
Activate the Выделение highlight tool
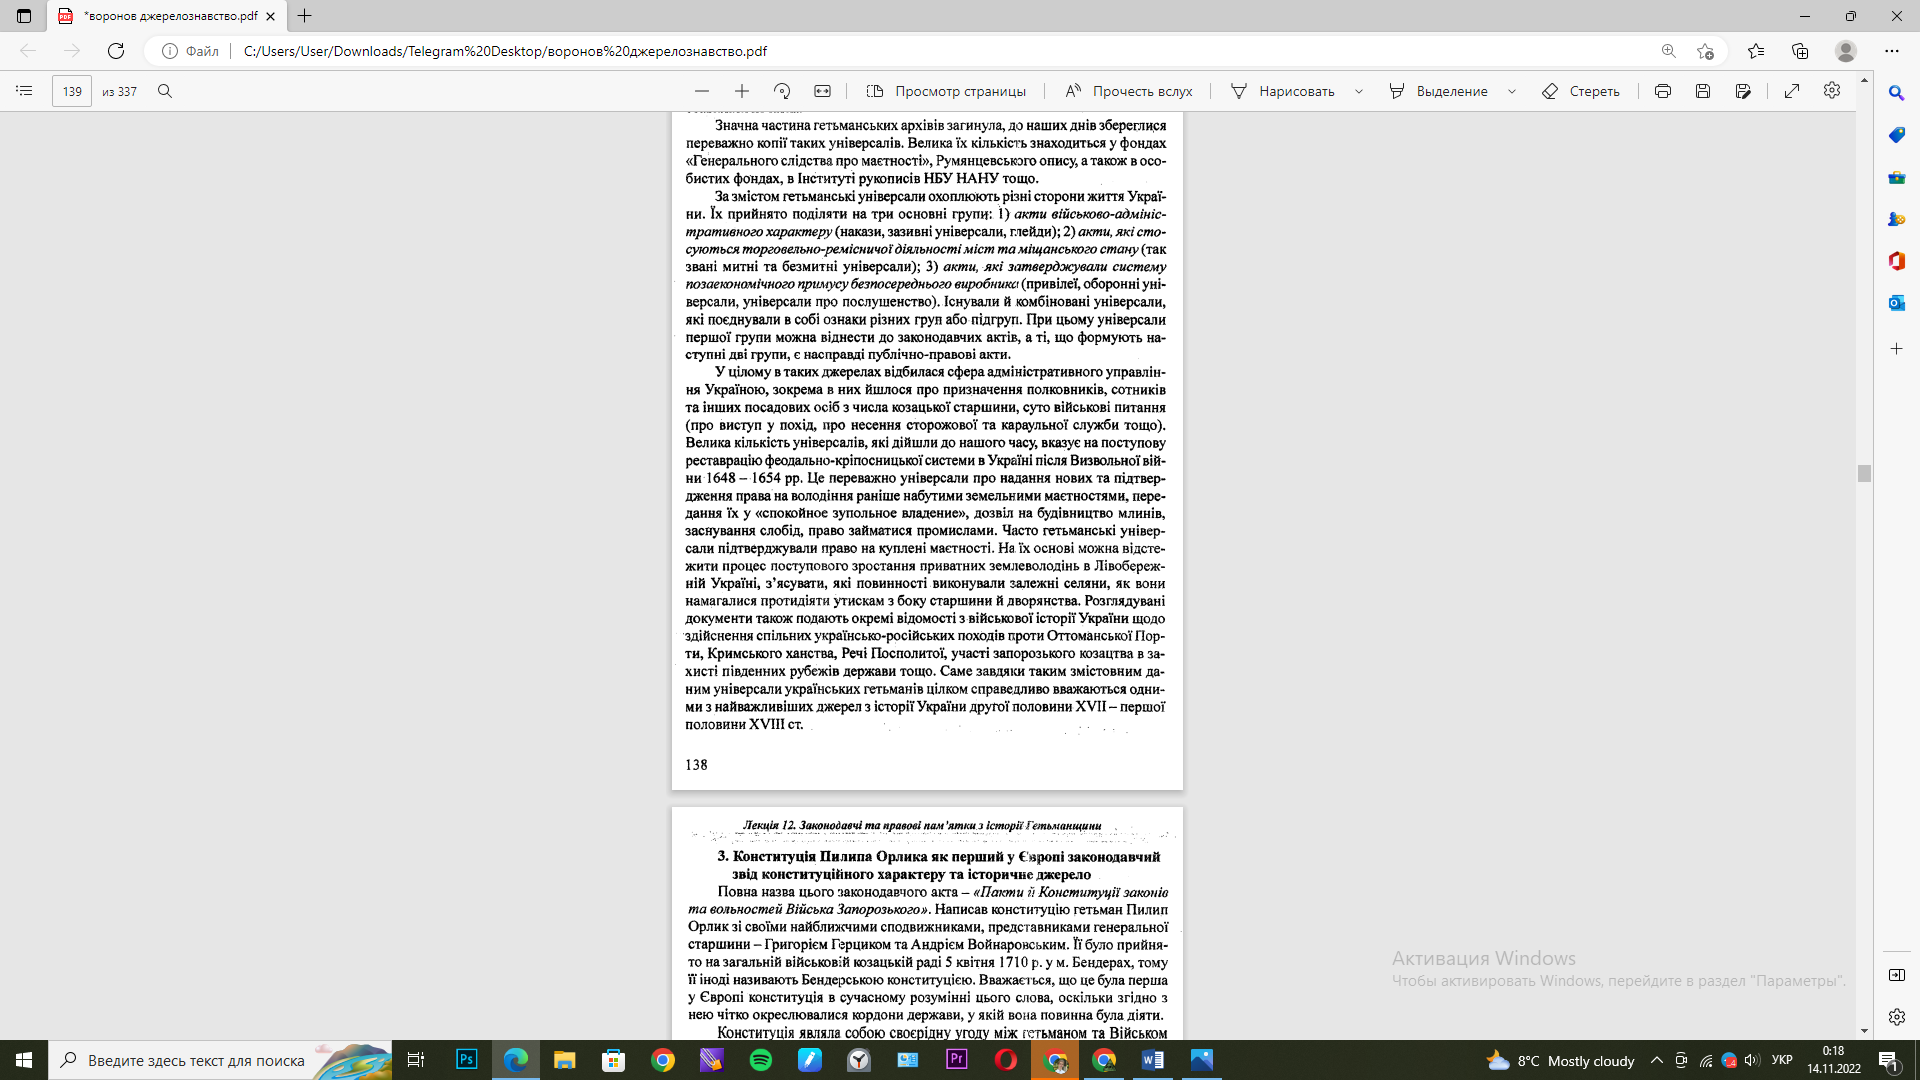click(1439, 91)
